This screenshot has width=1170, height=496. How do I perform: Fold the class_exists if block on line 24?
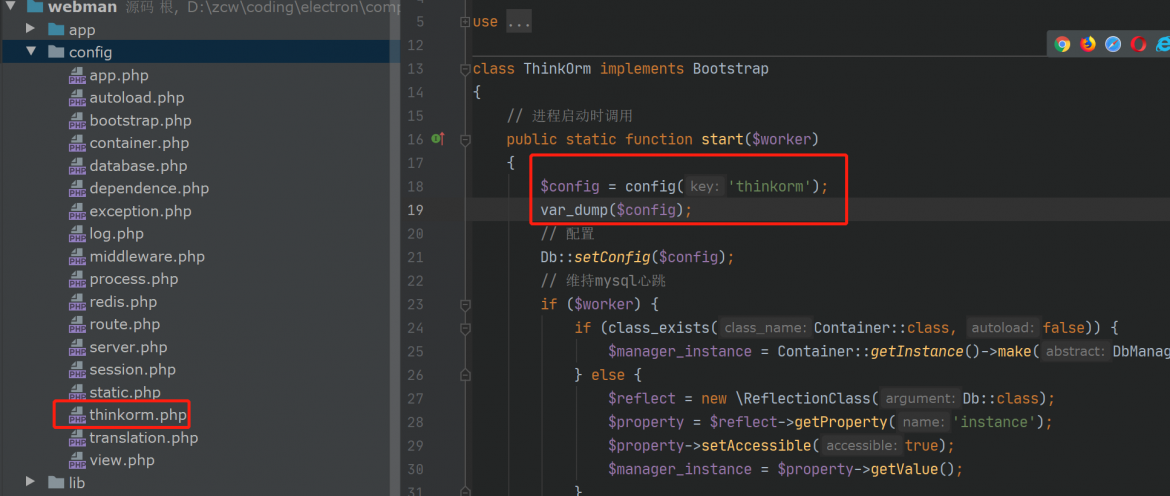tap(466, 327)
